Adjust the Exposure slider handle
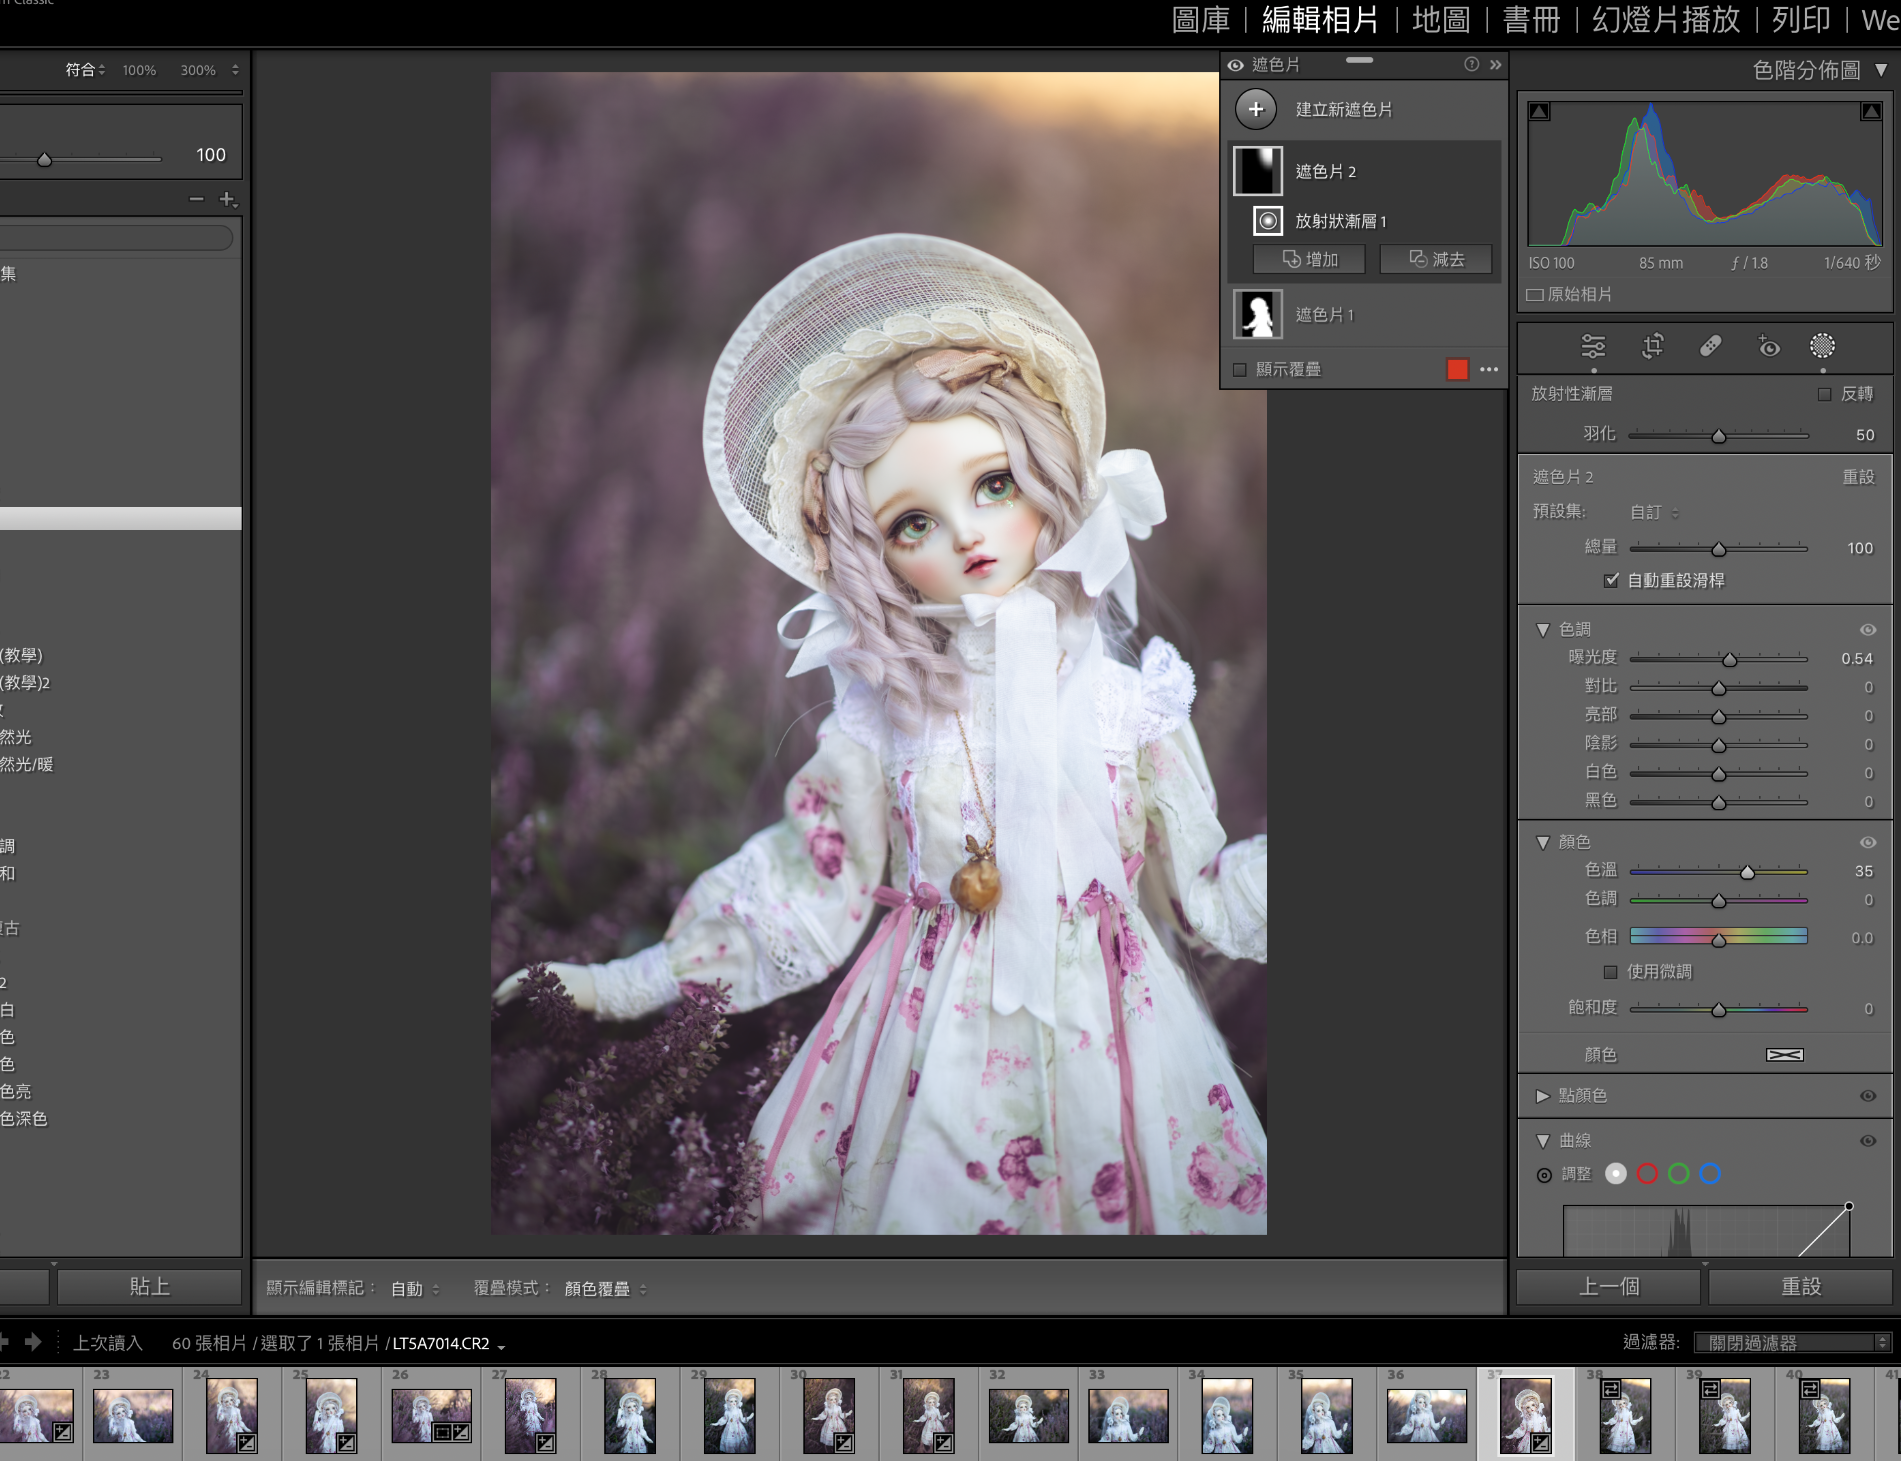The height and width of the screenshot is (1461, 1901). pos(1729,659)
